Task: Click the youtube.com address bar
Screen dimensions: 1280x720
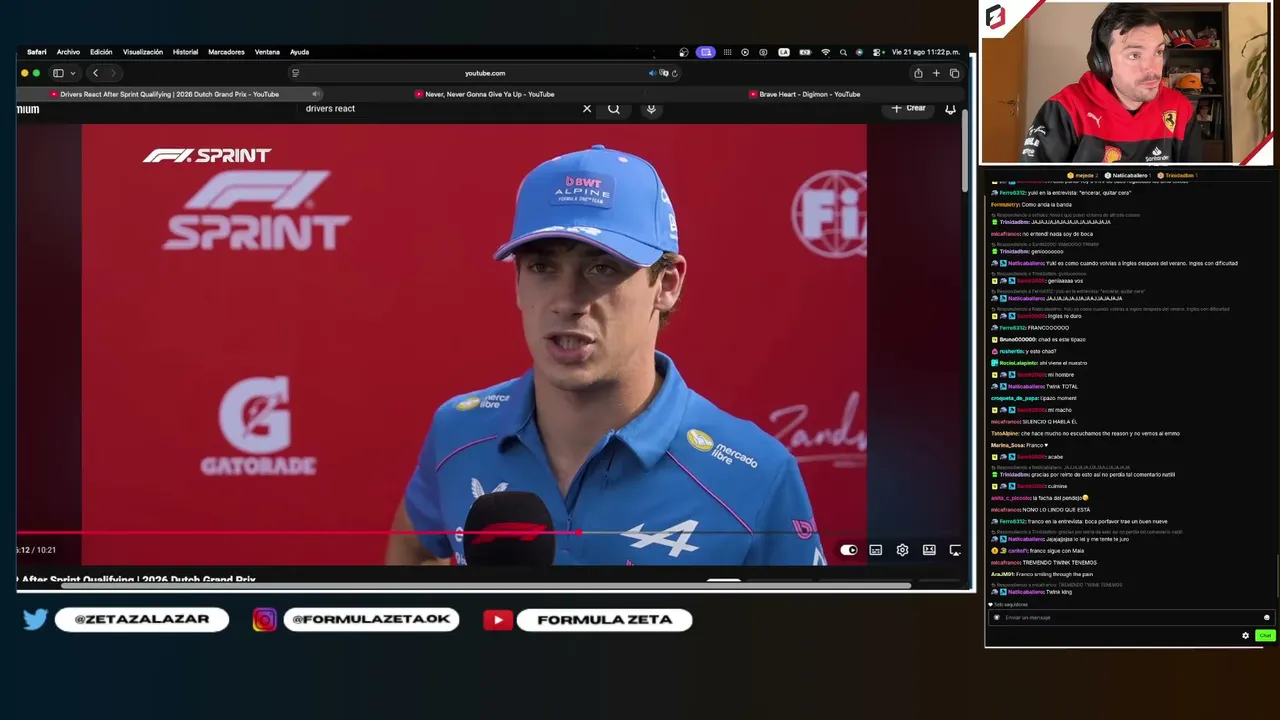Action: click(x=485, y=73)
